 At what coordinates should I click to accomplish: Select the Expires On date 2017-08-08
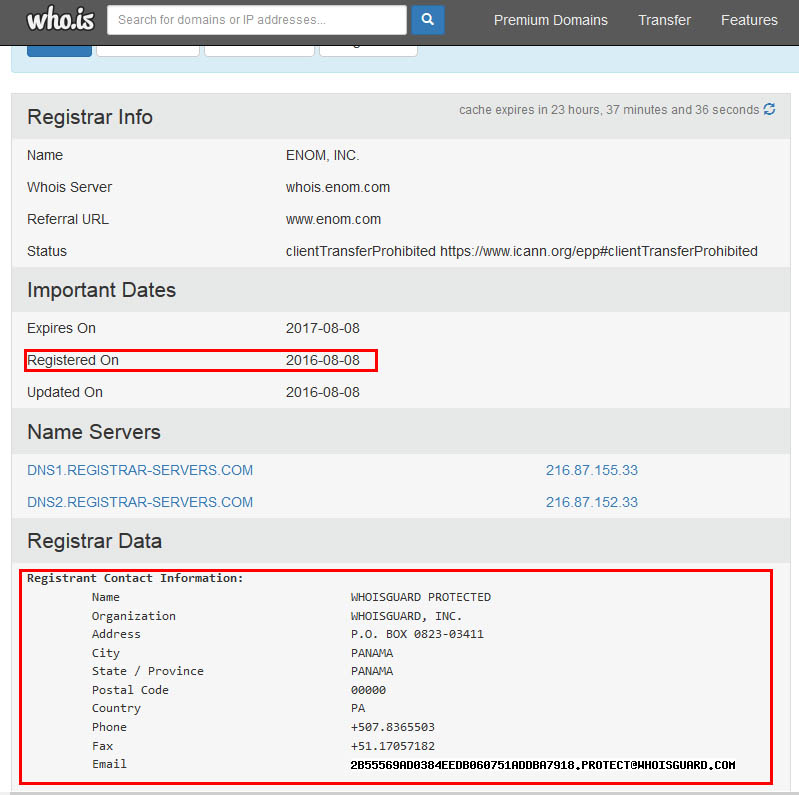pyautogui.click(x=323, y=328)
